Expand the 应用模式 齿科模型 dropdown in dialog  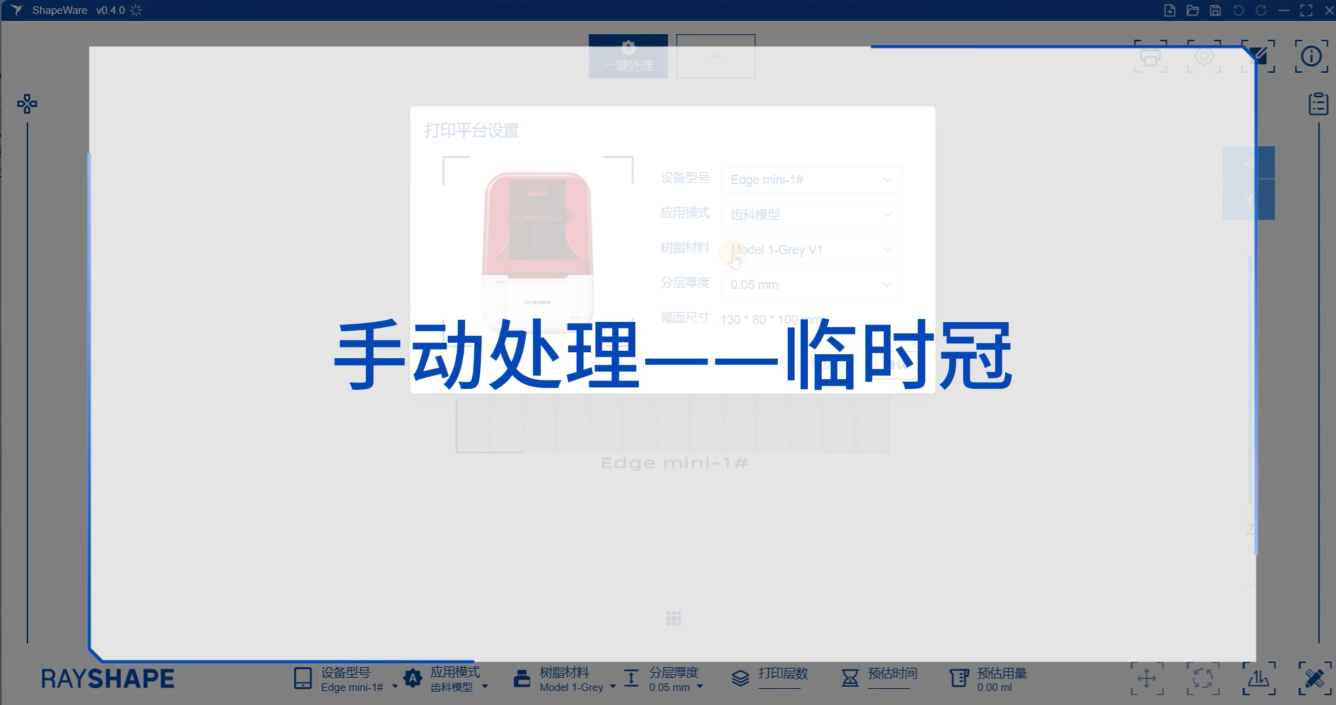click(x=810, y=215)
